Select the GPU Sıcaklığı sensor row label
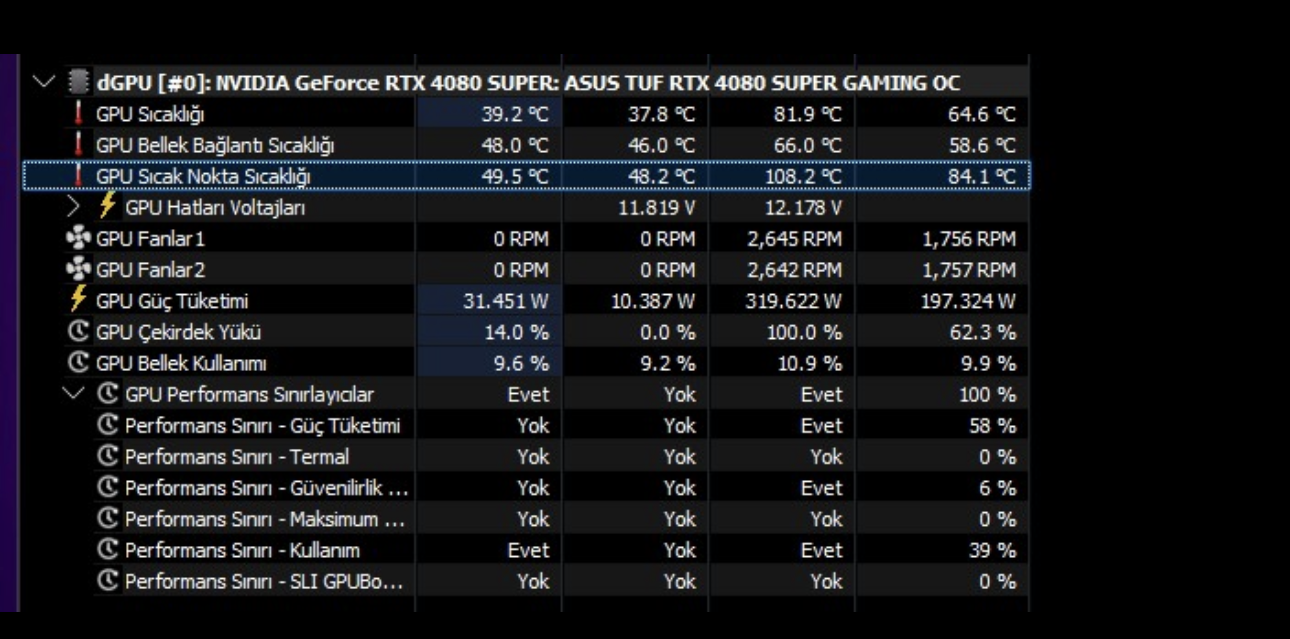The width and height of the screenshot is (1290, 639). click(x=150, y=115)
